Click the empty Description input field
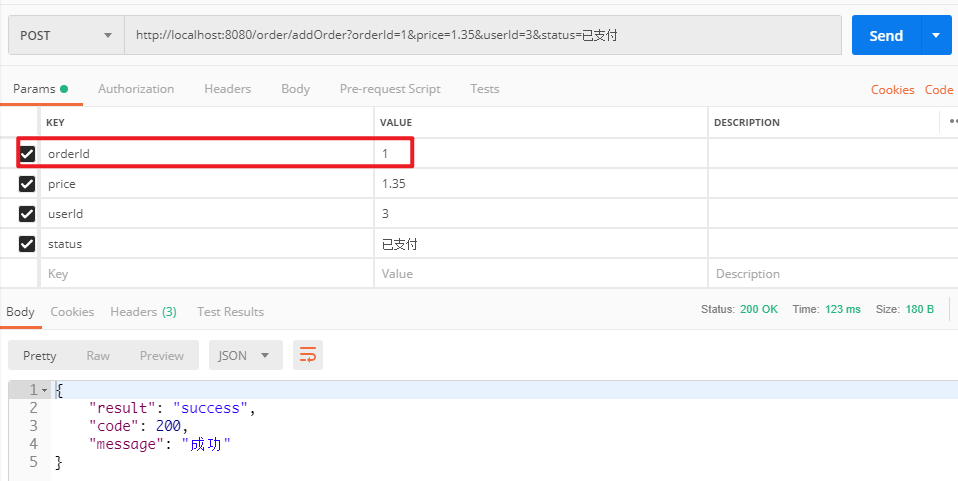 pos(833,274)
